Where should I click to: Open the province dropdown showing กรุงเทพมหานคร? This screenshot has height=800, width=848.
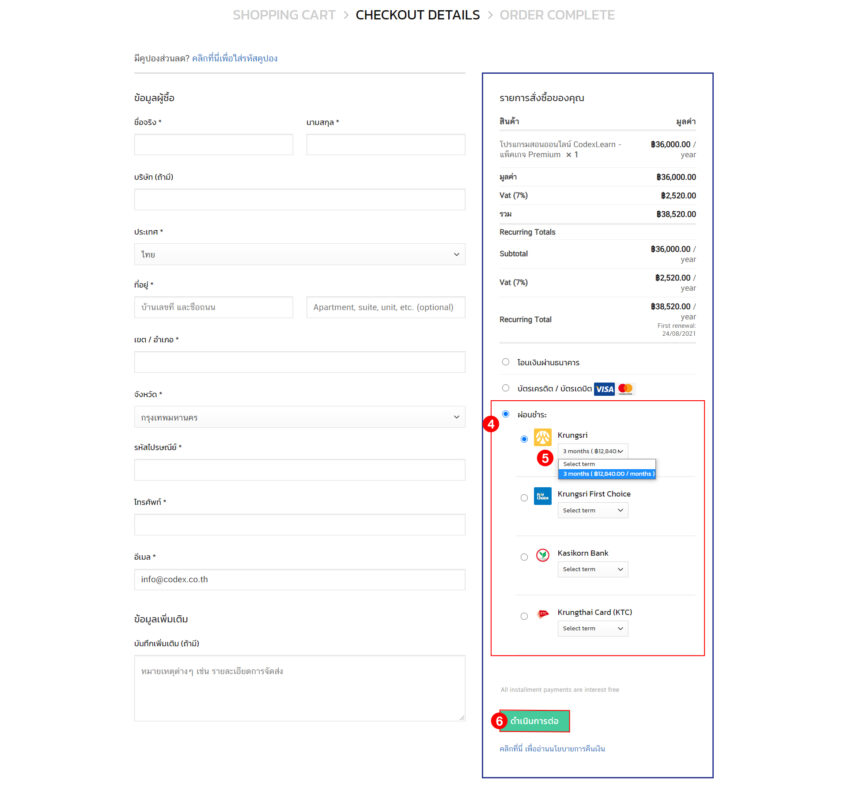click(x=300, y=417)
